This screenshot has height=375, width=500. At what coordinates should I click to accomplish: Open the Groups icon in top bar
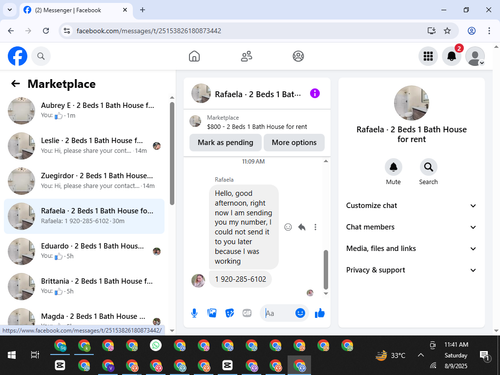coord(298,56)
